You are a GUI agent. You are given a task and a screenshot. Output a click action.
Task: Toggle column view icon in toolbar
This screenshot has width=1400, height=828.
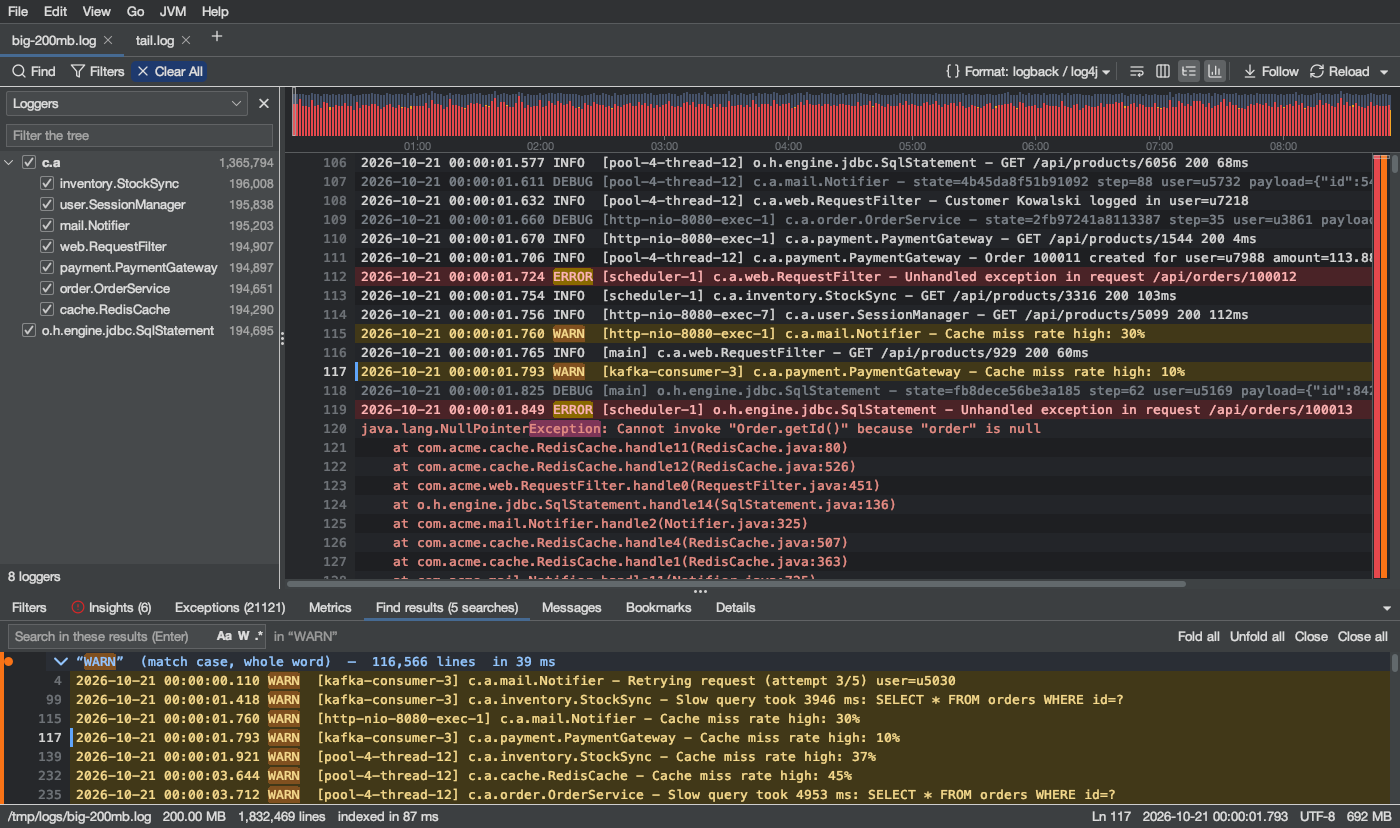pyautogui.click(x=1163, y=71)
